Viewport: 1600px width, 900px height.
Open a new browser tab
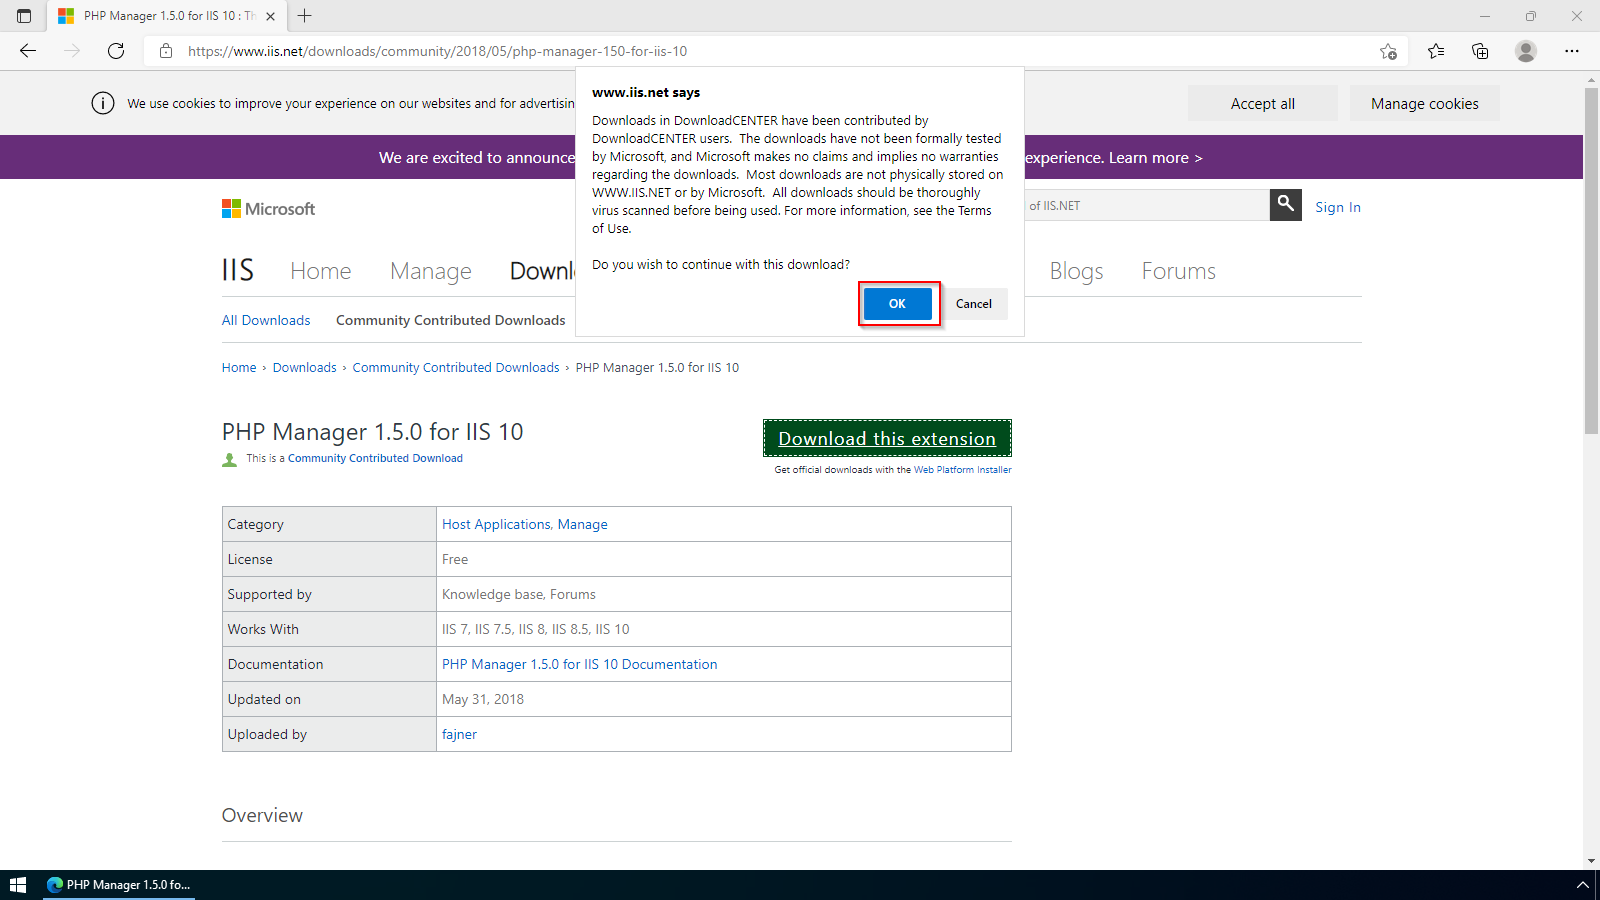(305, 16)
